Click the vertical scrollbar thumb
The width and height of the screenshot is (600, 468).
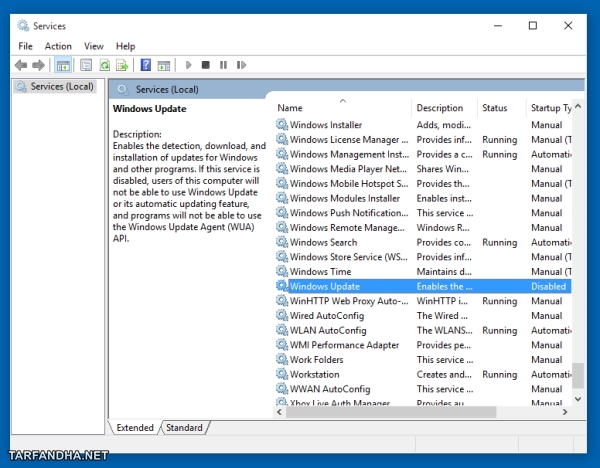(578, 376)
